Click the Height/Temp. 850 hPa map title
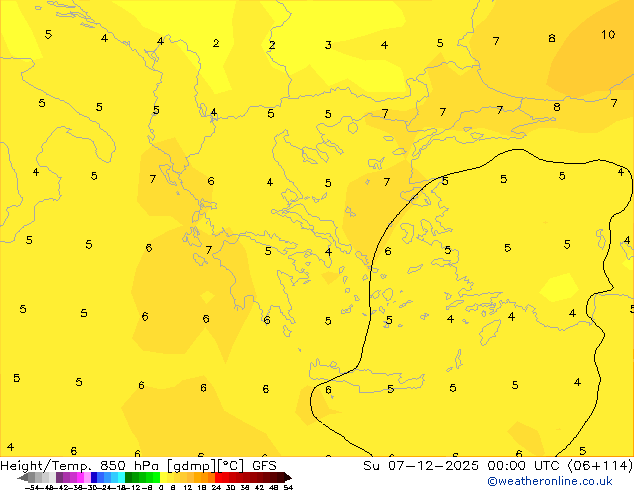634x490 pixels. 82,466
